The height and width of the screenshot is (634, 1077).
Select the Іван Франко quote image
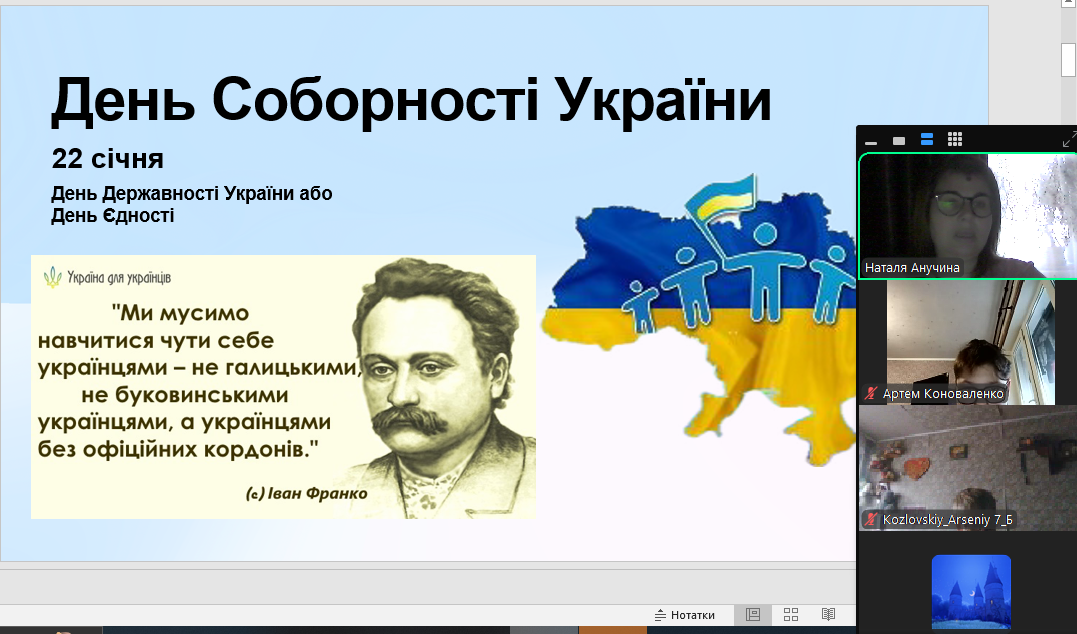pyautogui.click(x=283, y=387)
